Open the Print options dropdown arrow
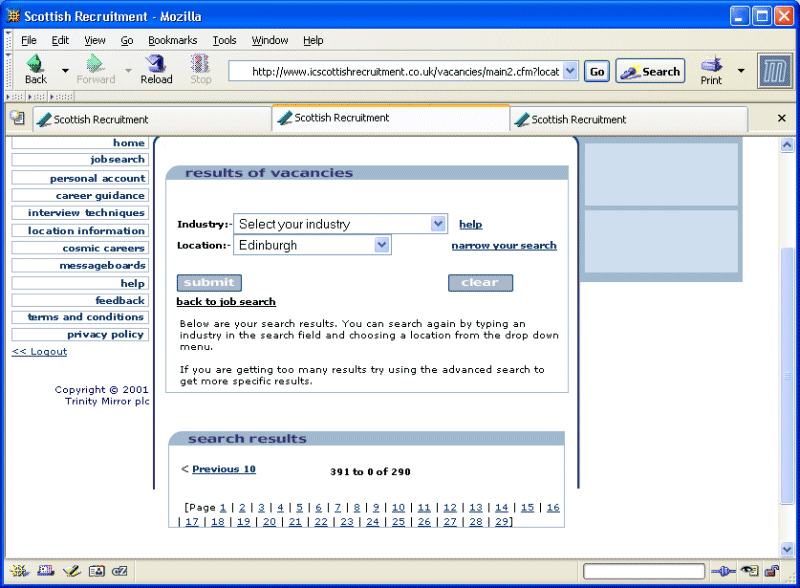800x588 pixels. click(x=741, y=70)
